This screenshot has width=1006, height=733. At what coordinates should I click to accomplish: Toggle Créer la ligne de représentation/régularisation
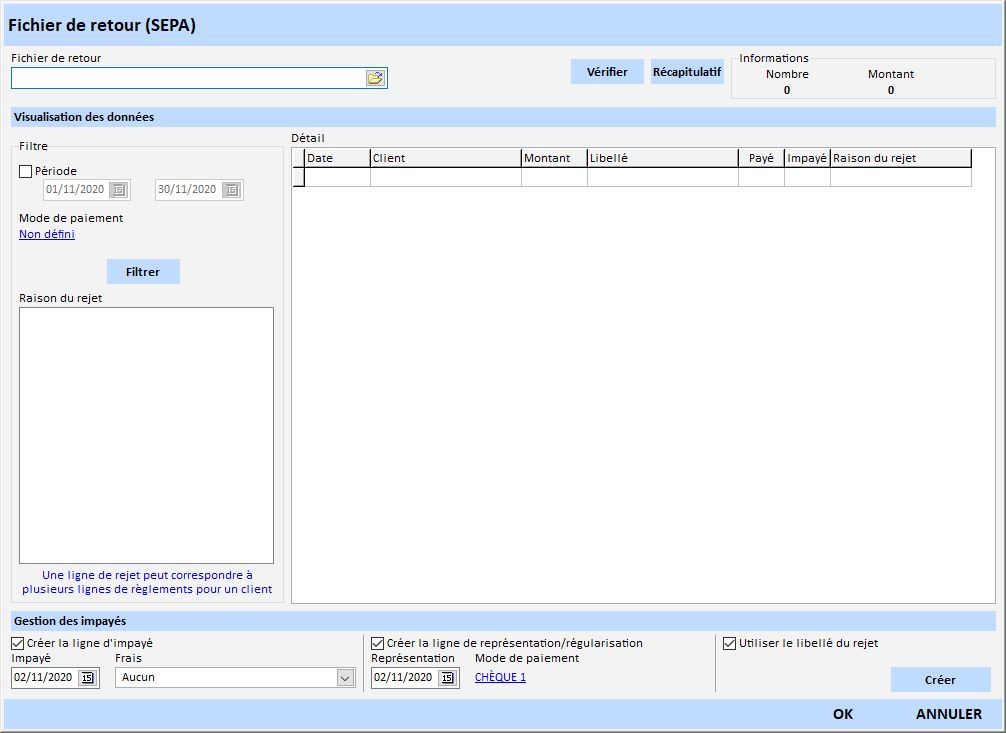(378, 643)
